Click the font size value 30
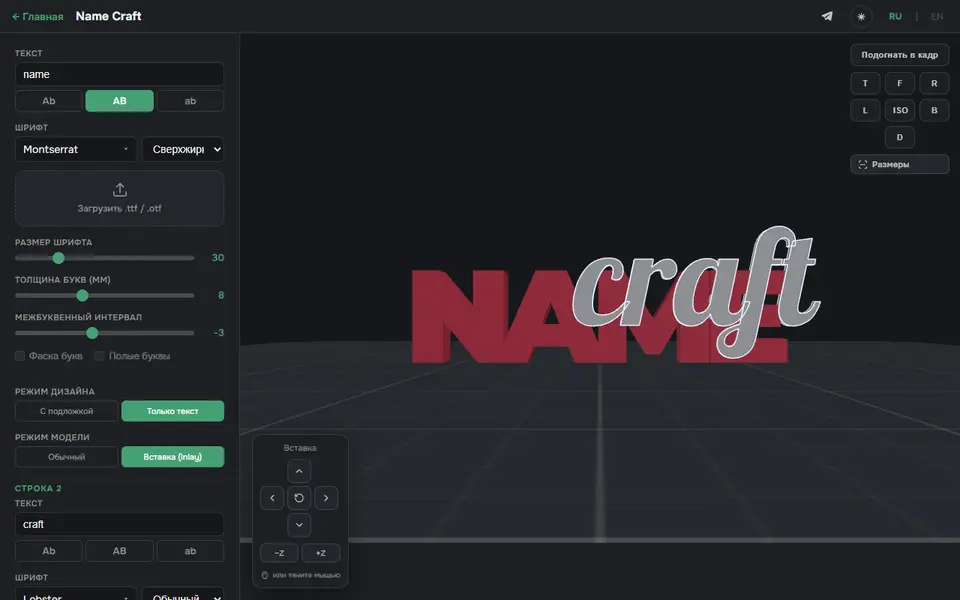960x600 pixels. (217, 258)
